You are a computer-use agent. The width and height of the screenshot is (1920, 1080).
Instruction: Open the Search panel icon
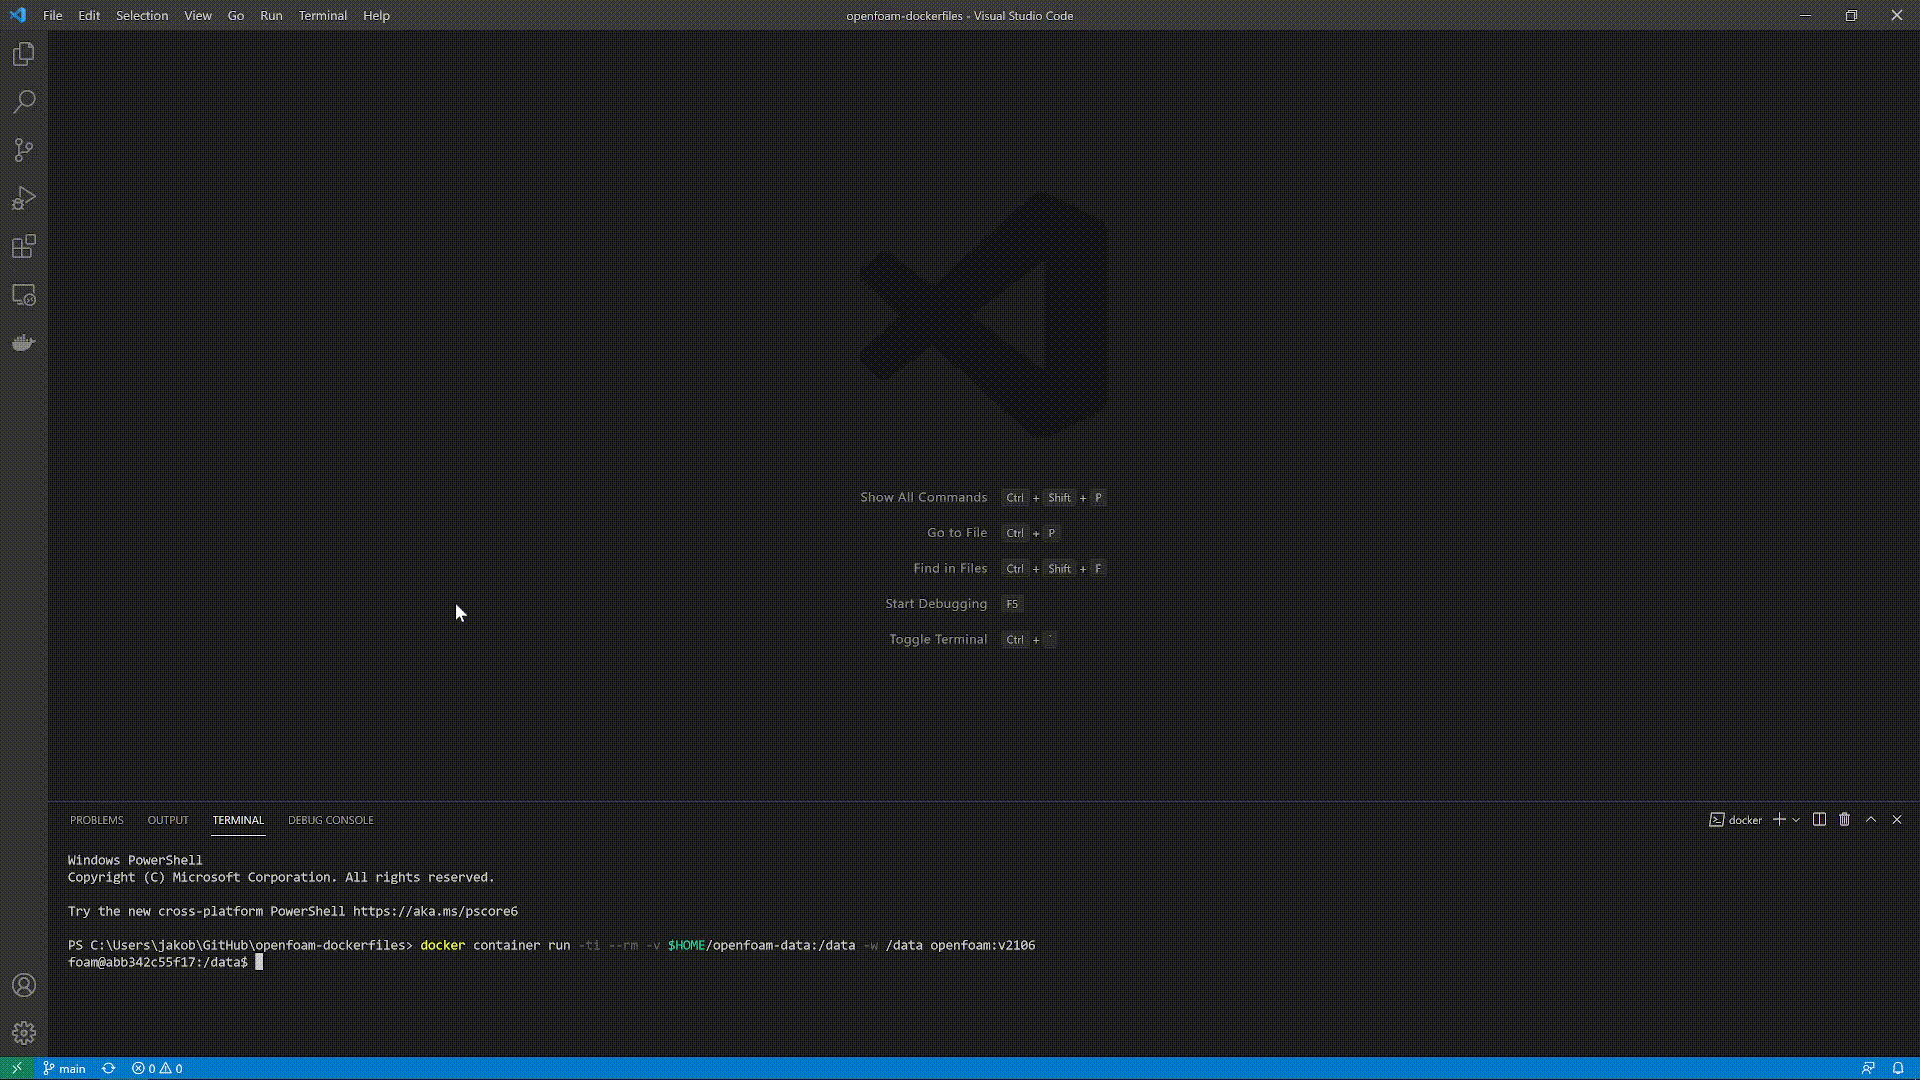(x=24, y=102)
